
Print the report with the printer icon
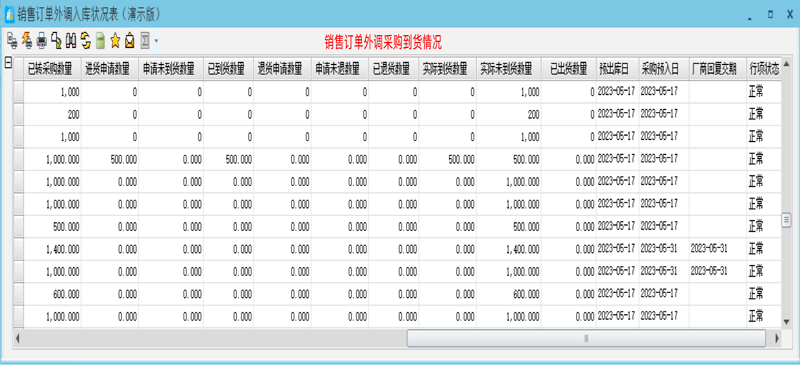point(42,40)
